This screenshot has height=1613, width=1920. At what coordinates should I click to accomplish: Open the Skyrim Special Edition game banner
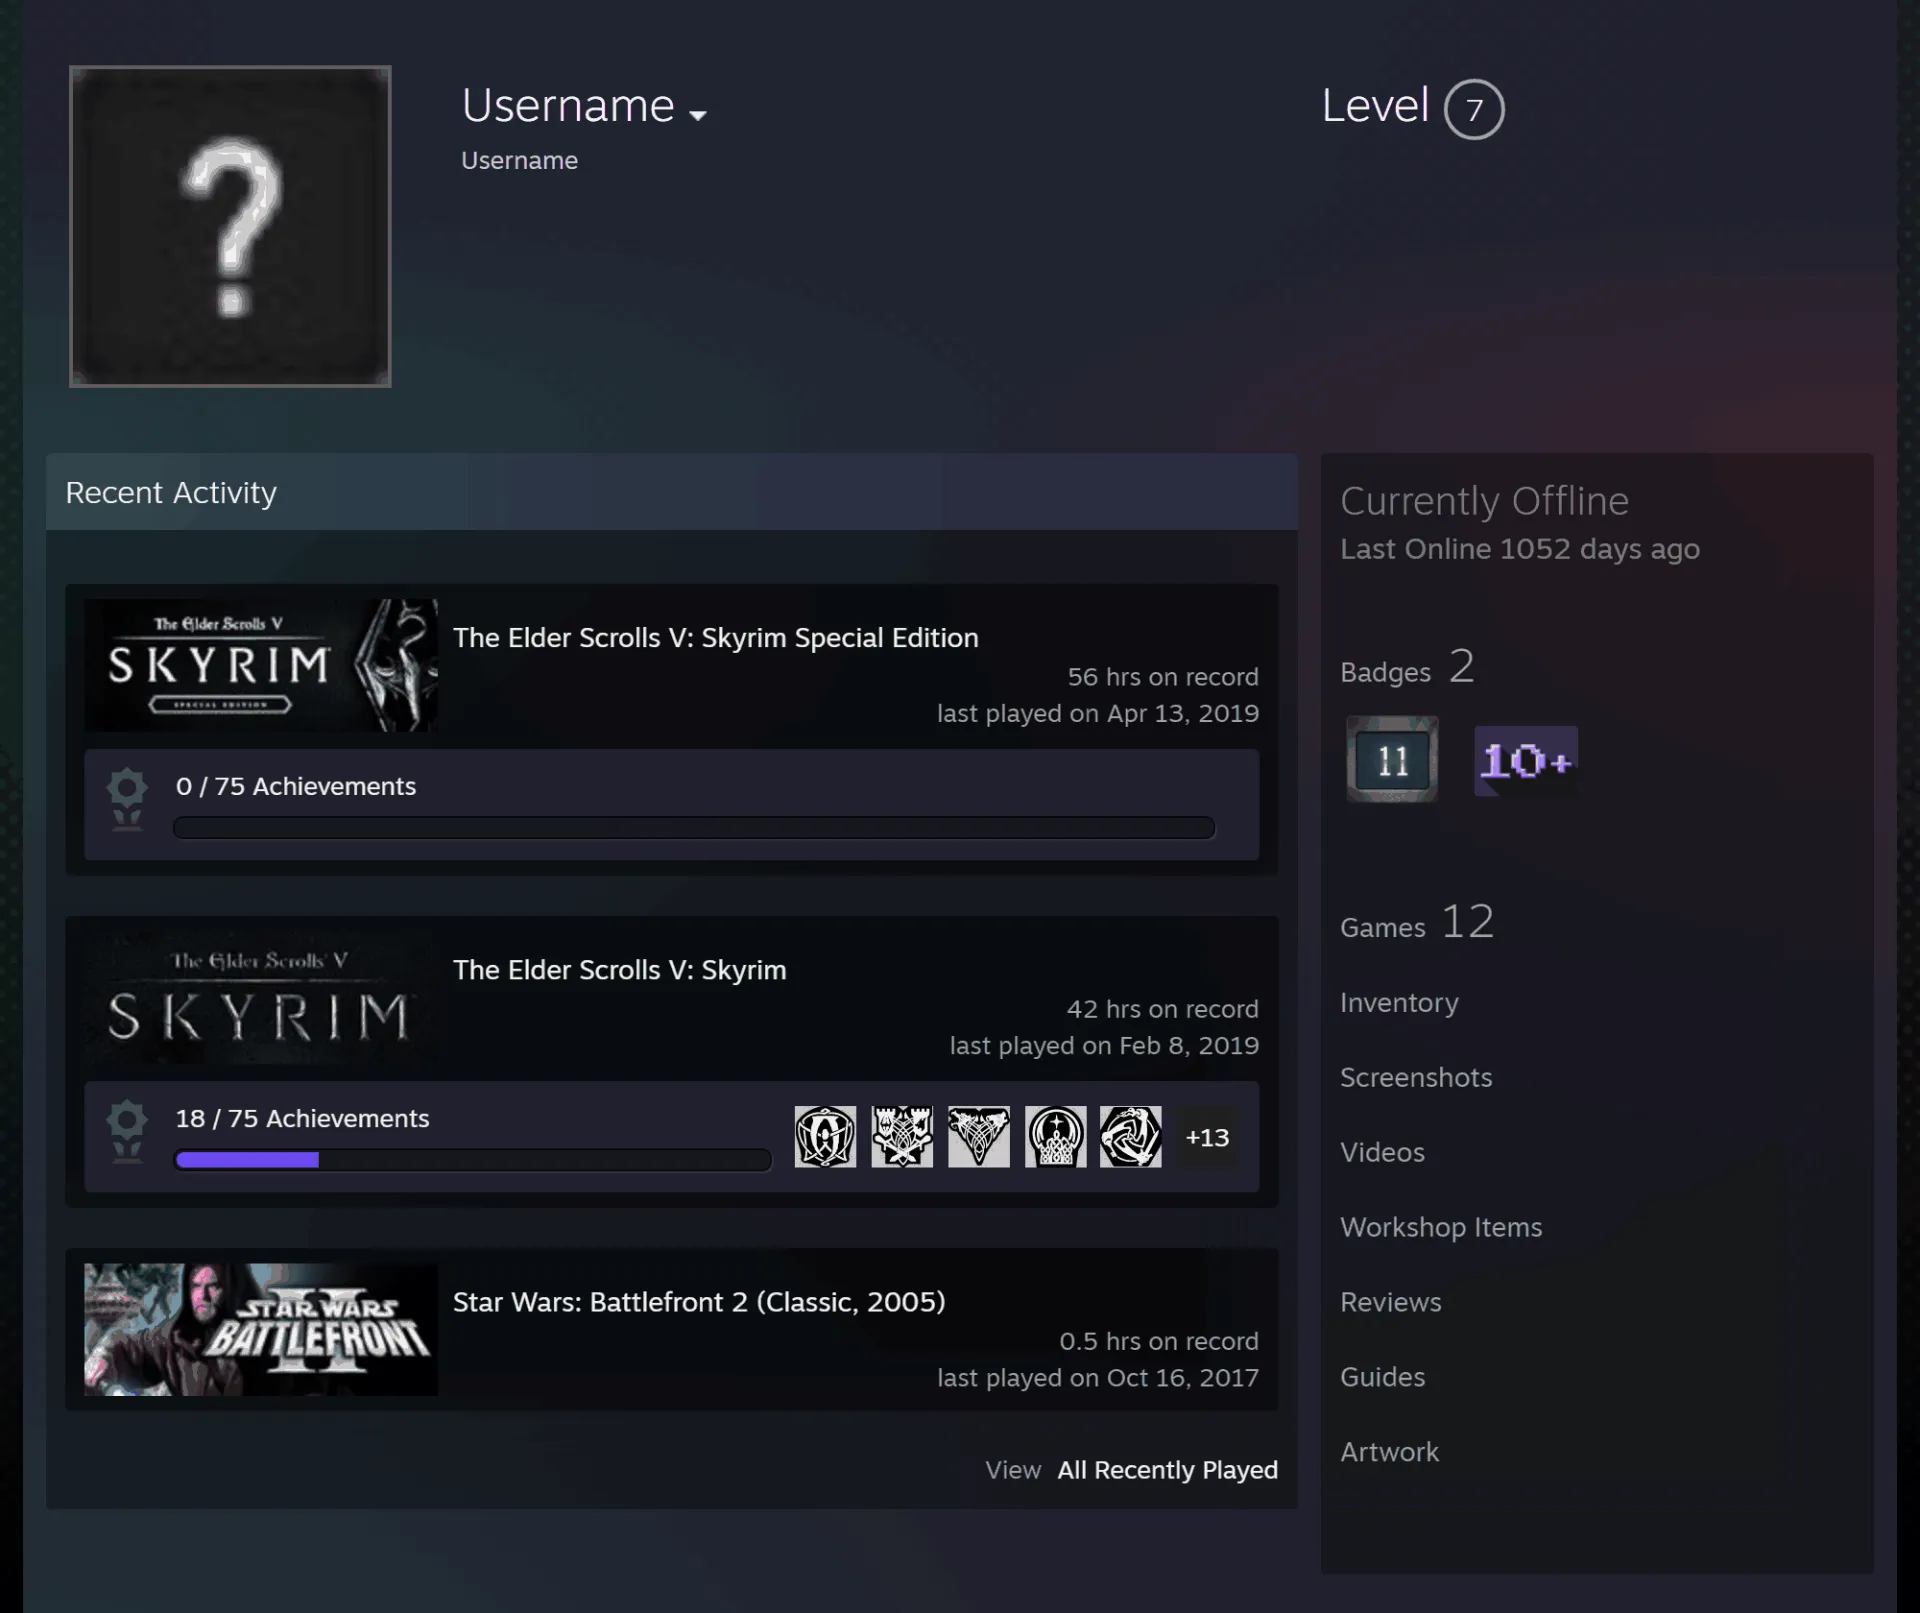[x=261, y=665]
